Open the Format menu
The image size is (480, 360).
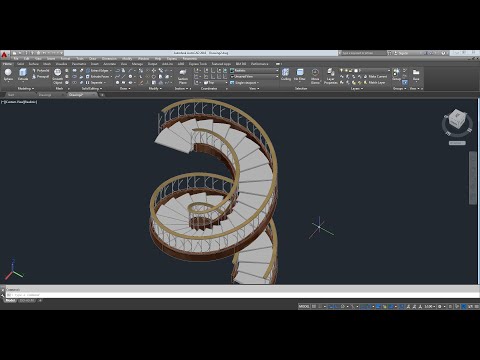(x=65, y=59)
